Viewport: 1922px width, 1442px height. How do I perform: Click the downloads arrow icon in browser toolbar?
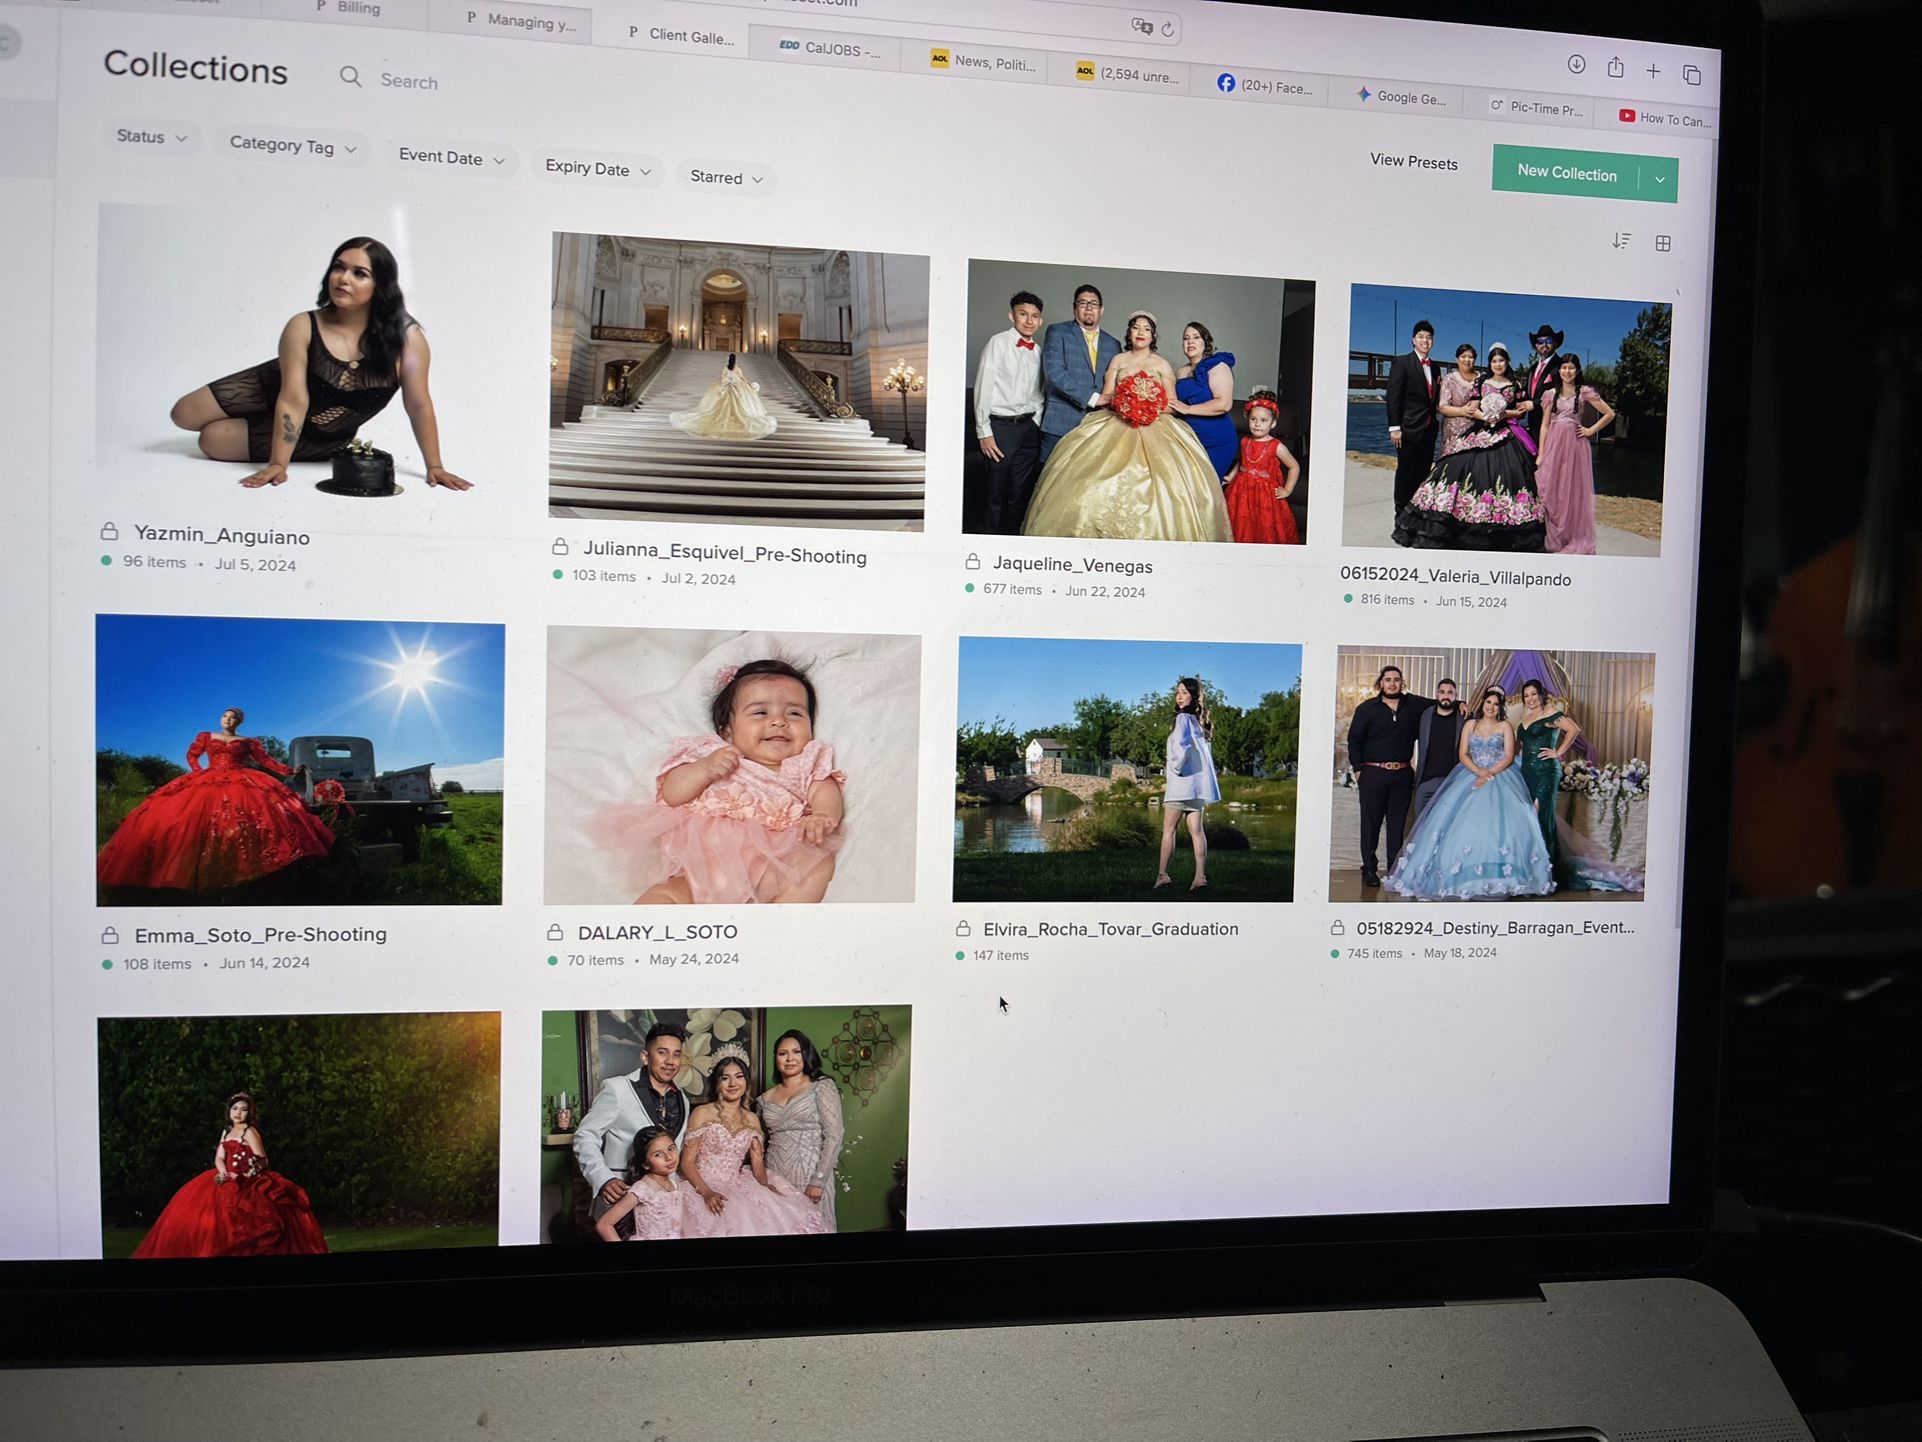[x=1575, y=64]
